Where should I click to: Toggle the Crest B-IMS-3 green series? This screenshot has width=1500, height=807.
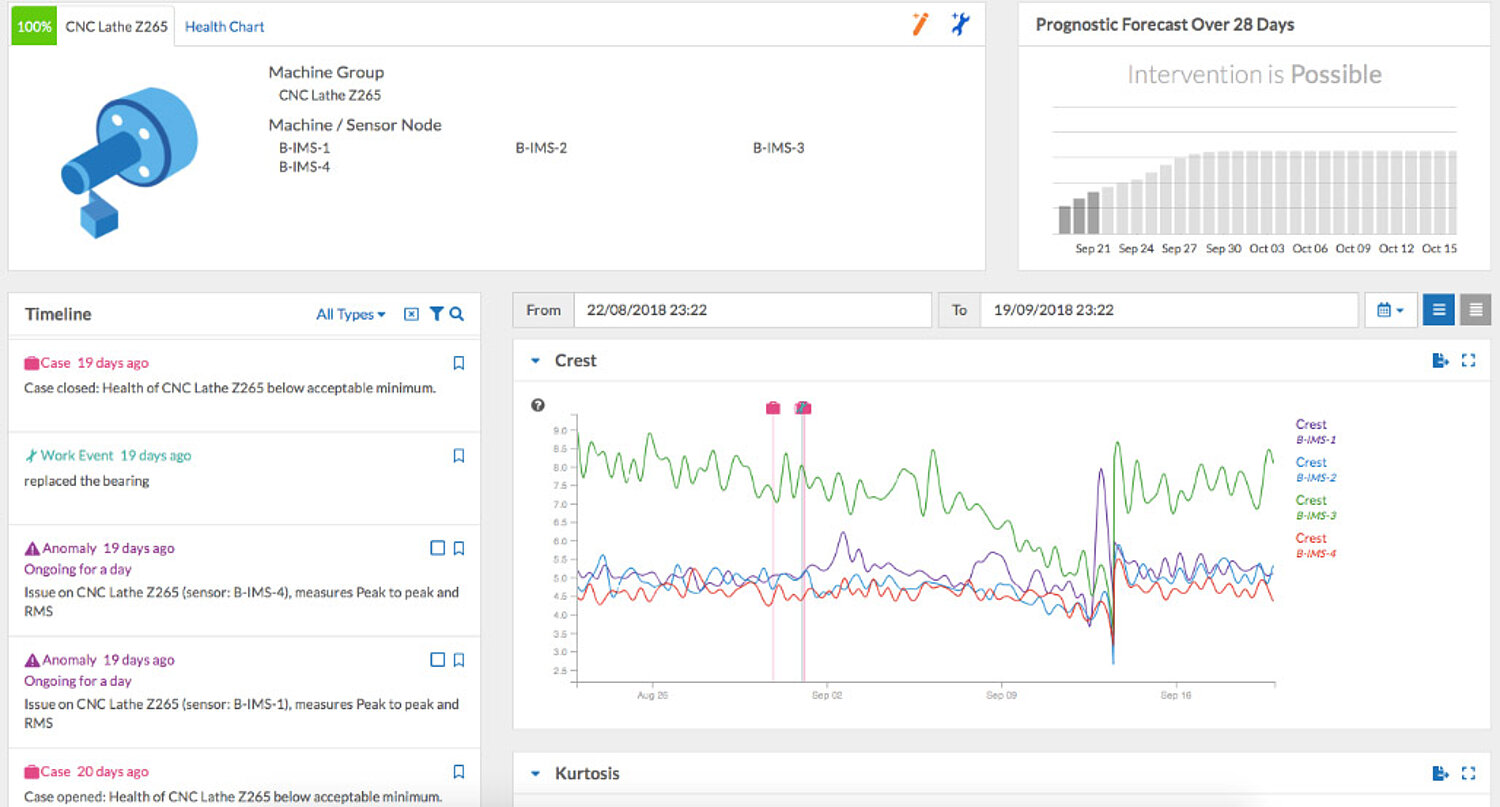tap(1315, 507)
